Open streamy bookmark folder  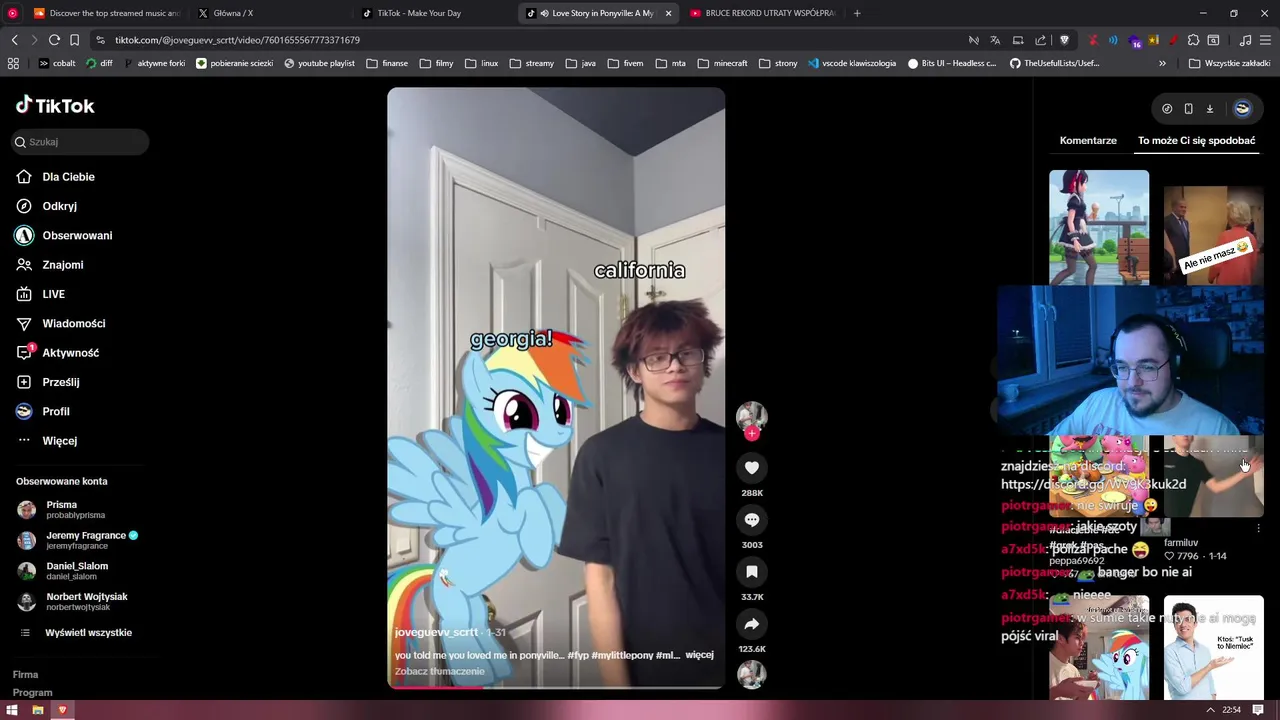(532, 63)
